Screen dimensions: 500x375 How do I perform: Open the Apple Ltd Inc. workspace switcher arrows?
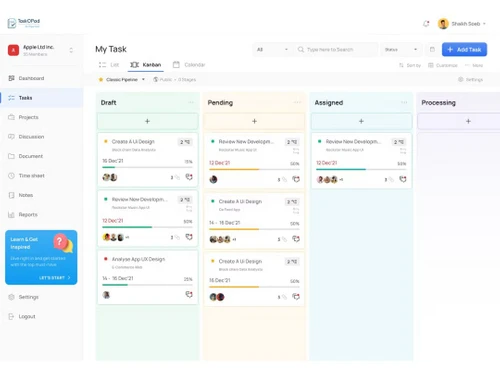pos(71,50)
